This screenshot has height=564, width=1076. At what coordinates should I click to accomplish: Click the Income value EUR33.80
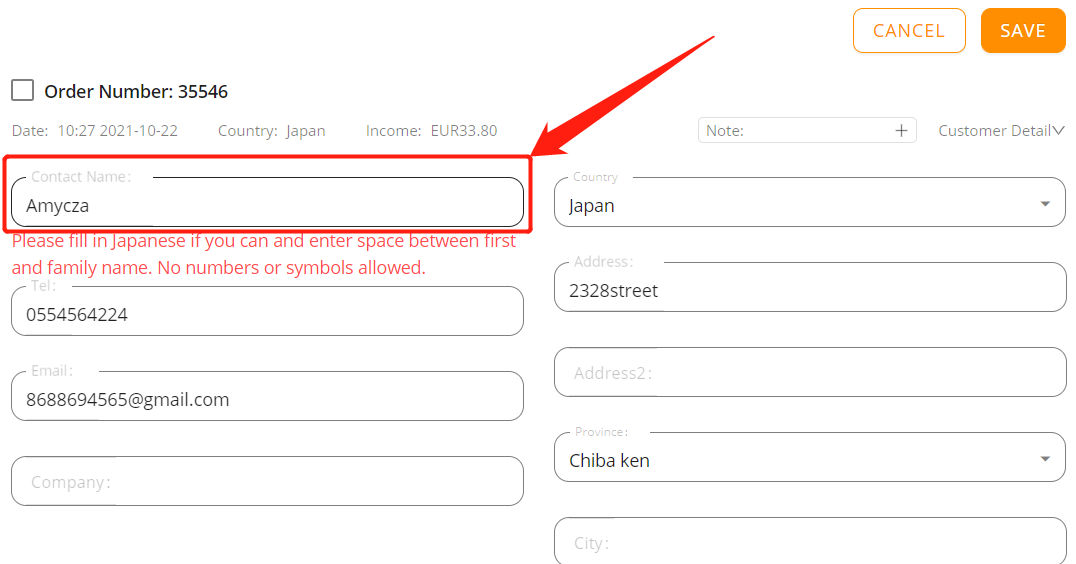pyautogui.click(x=464, y=130)
